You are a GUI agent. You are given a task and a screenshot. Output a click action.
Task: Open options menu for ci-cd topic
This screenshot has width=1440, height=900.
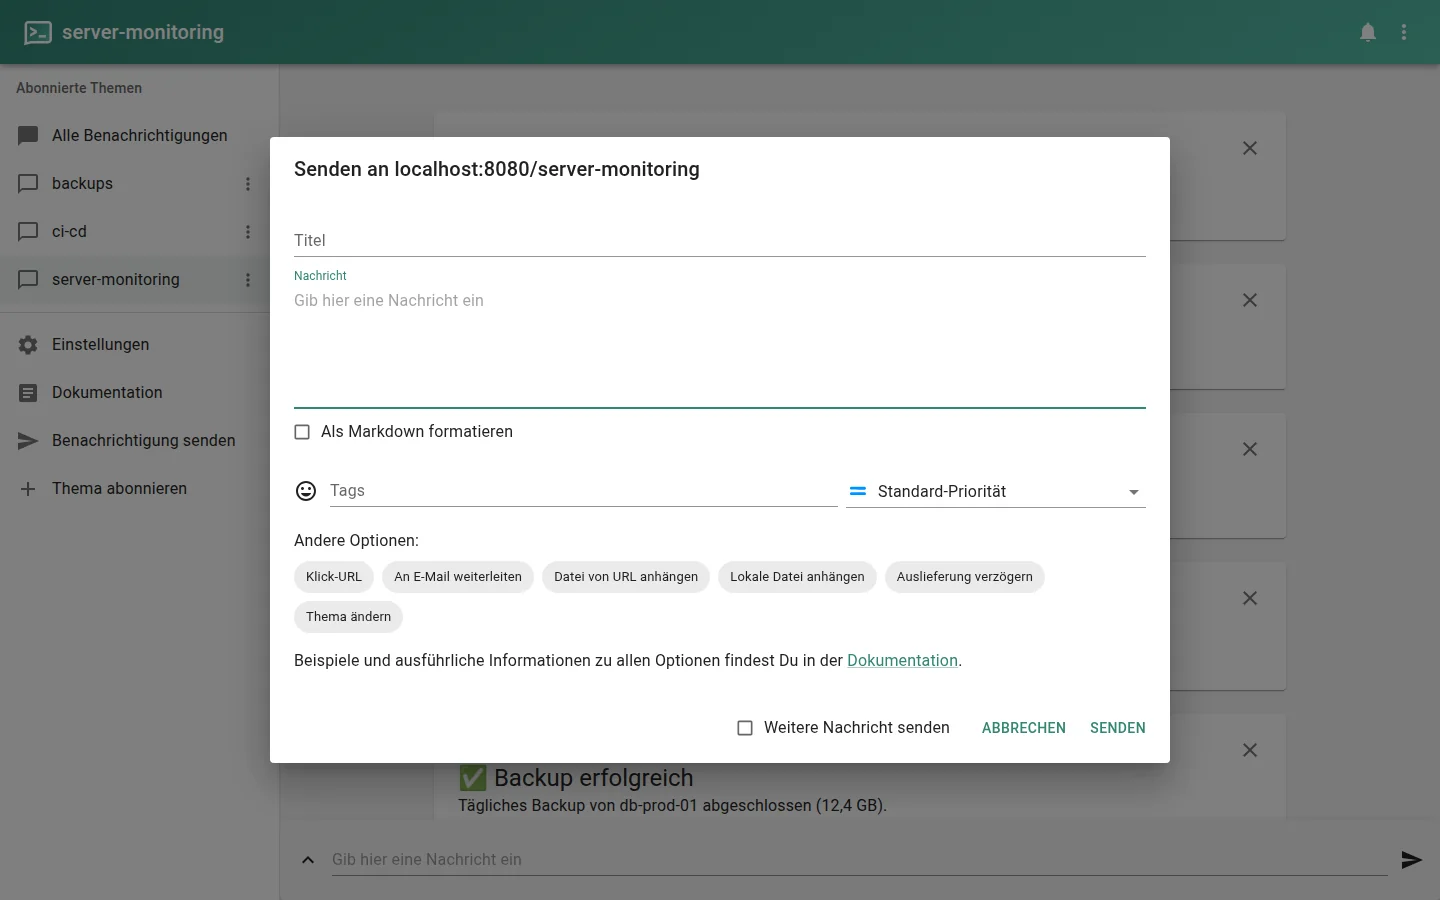click(248, 232)
